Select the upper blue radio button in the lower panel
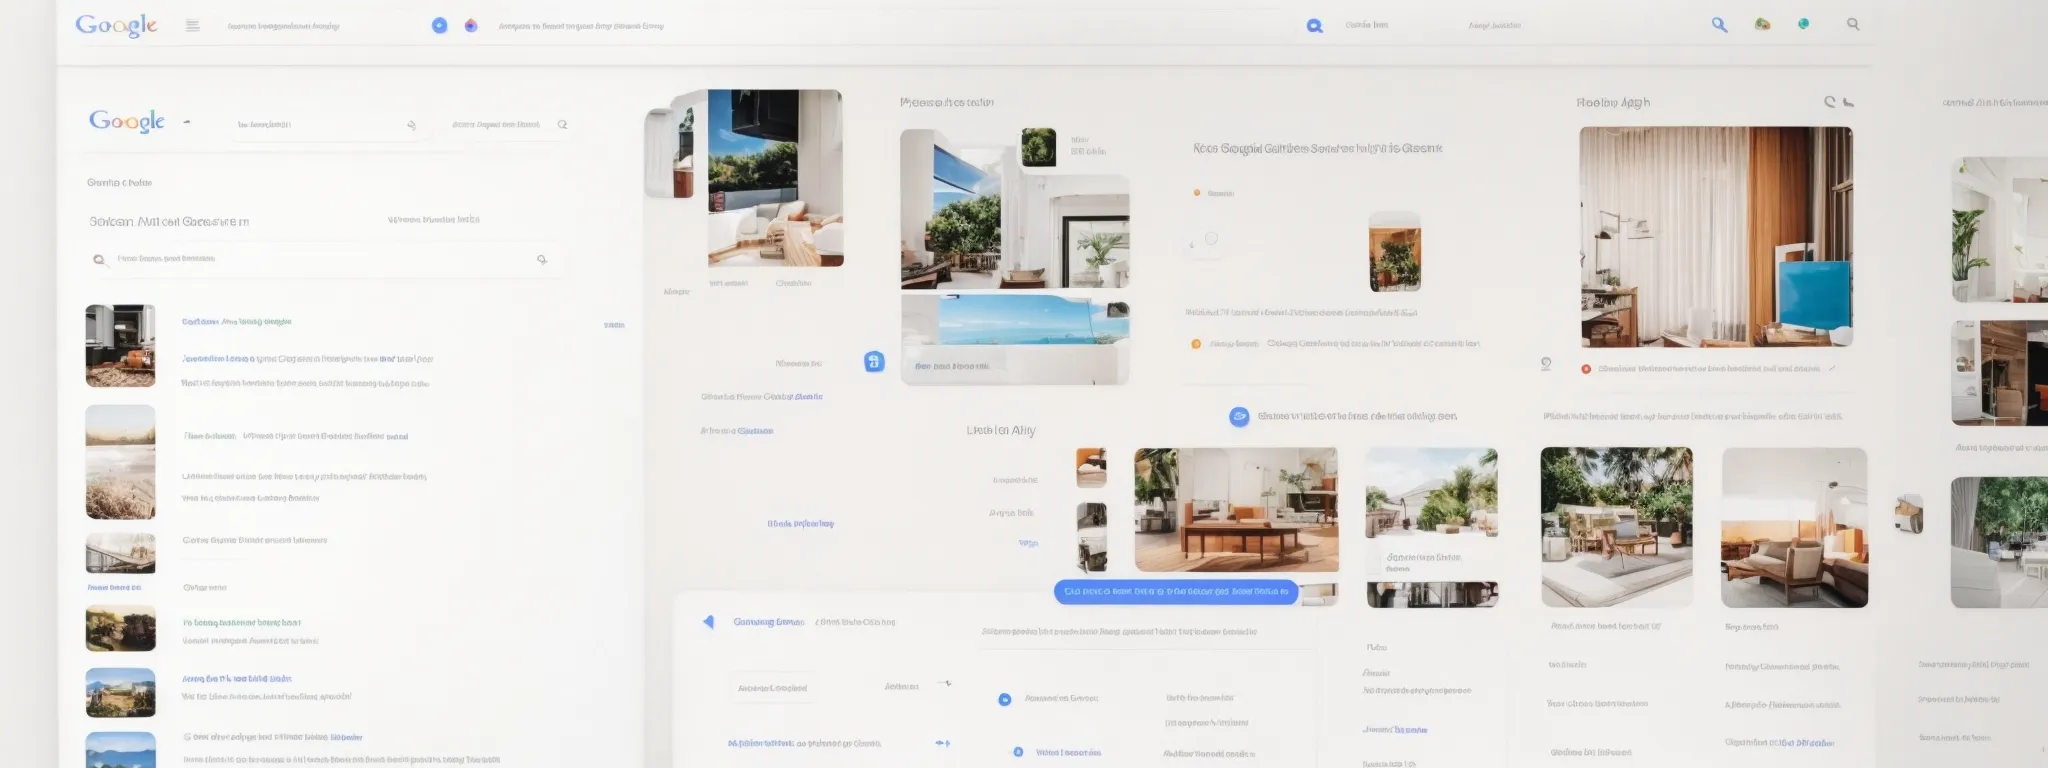Screen dimensions: 2048x768 coord(1005,699)
